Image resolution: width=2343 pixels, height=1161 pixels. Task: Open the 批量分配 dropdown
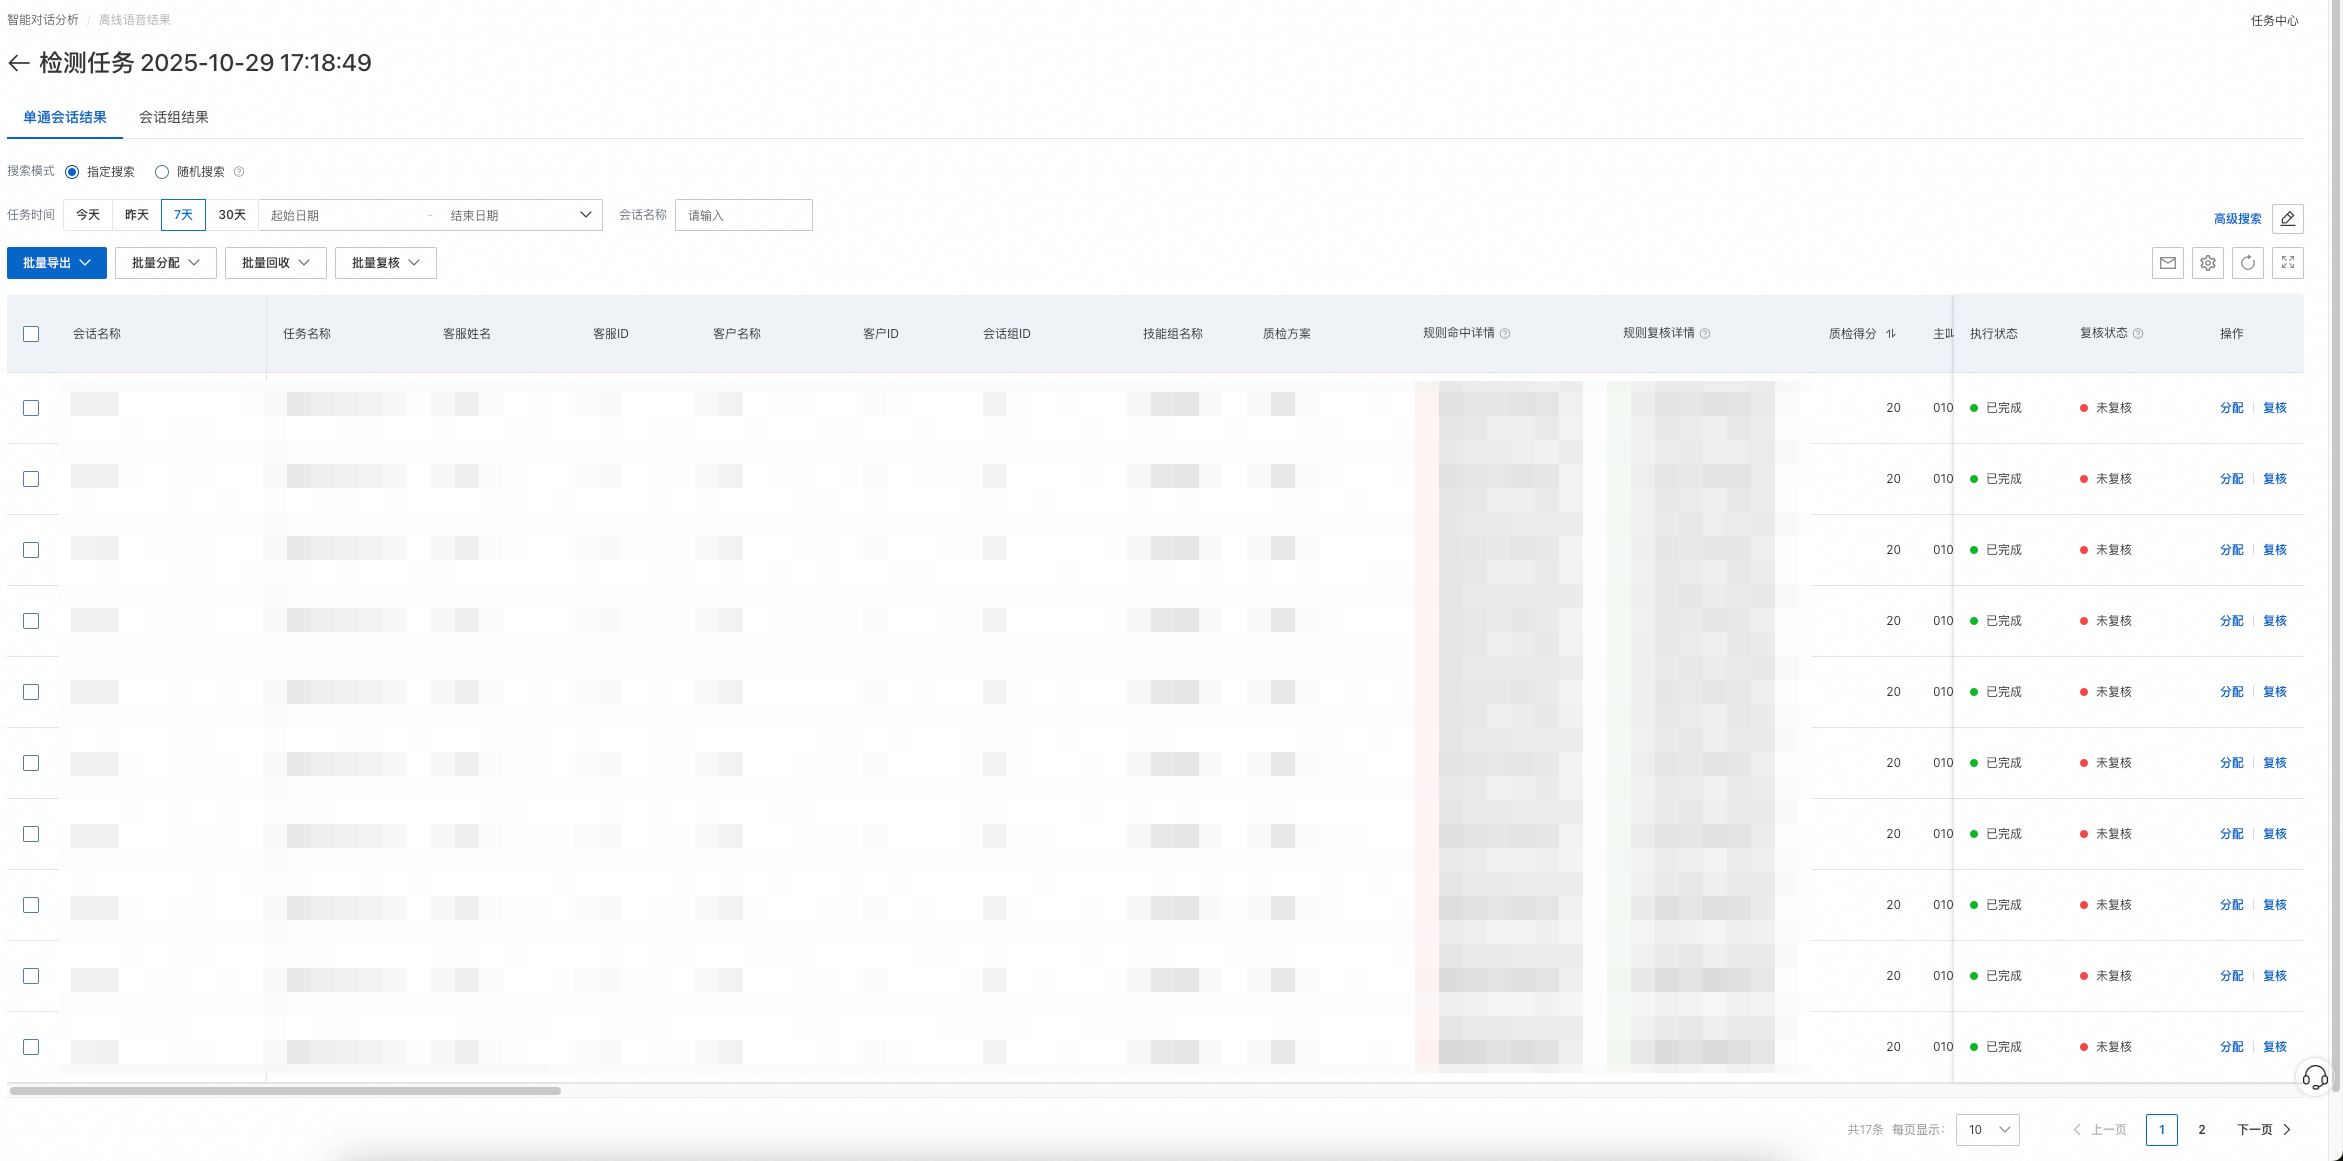tap(165, 263)
